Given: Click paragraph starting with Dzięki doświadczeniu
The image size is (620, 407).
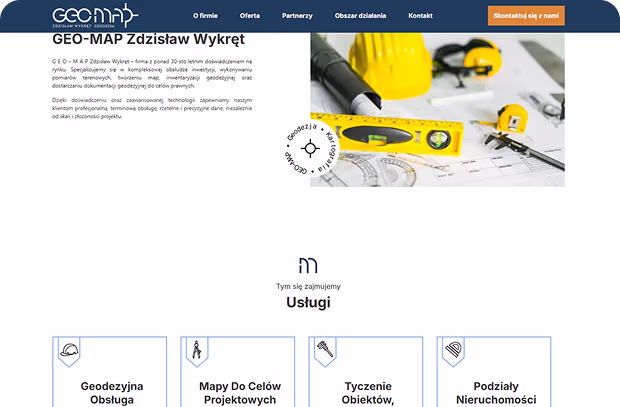Looking at the screenshot, I should tap(152, 108).
